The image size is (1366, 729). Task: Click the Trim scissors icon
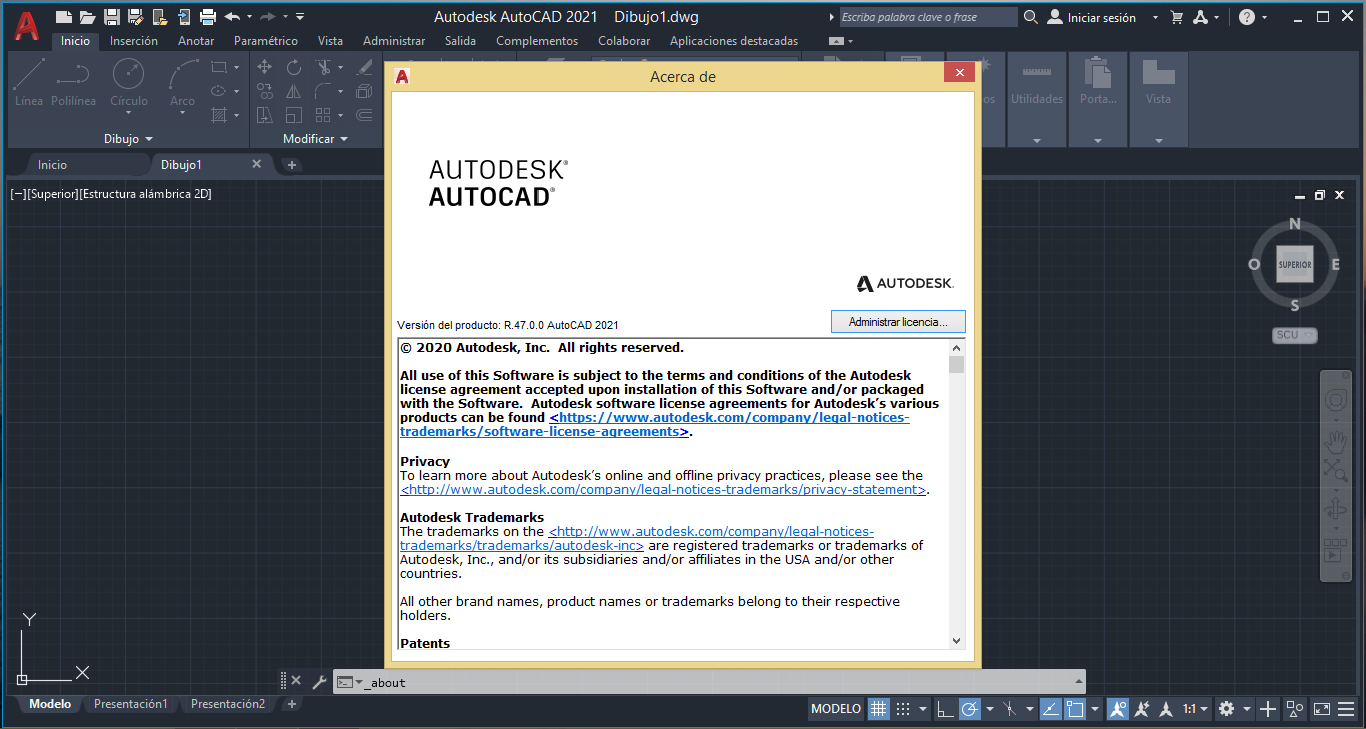(x=323, y=67)
